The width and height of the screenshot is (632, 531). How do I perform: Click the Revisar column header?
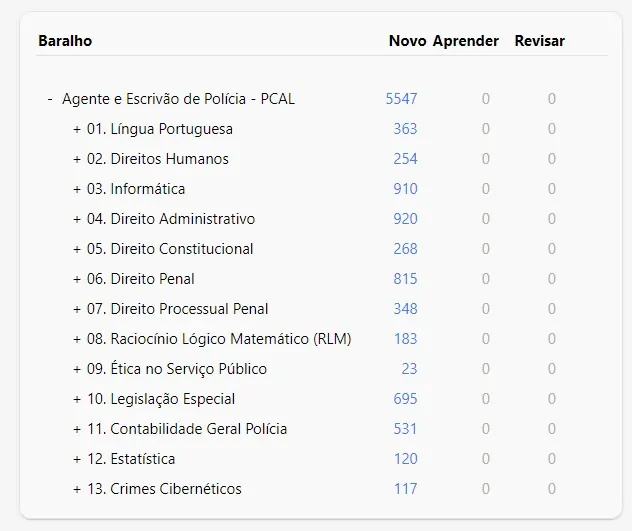coord(539,41)
